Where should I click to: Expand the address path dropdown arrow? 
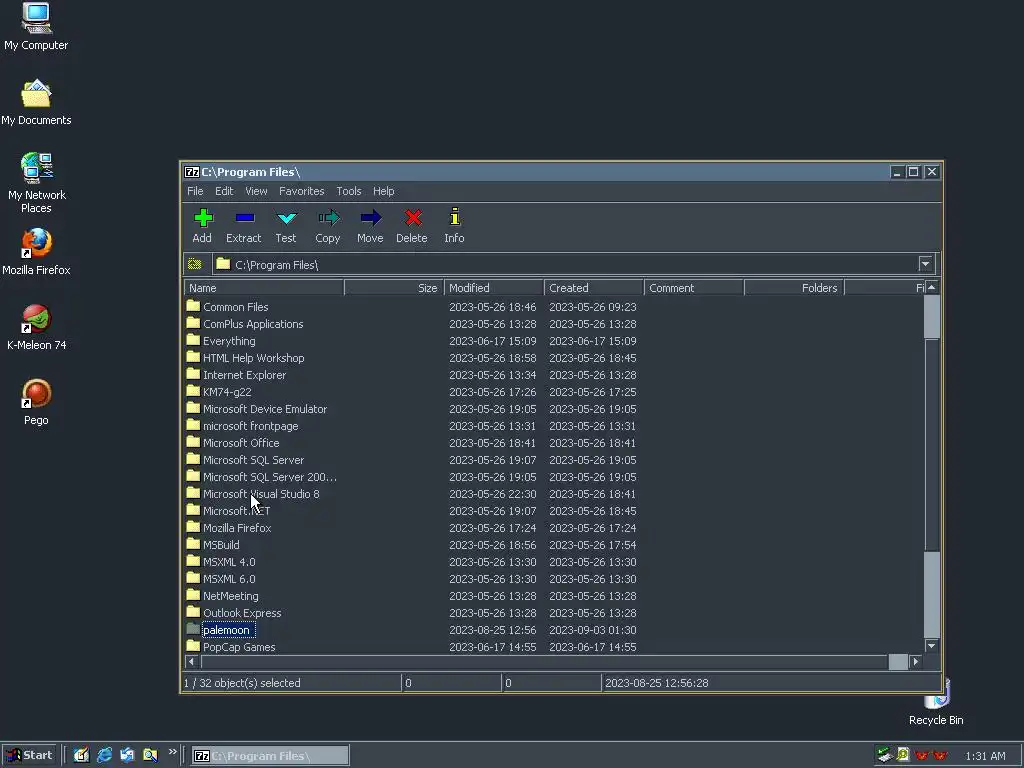[x=925, y=264]
